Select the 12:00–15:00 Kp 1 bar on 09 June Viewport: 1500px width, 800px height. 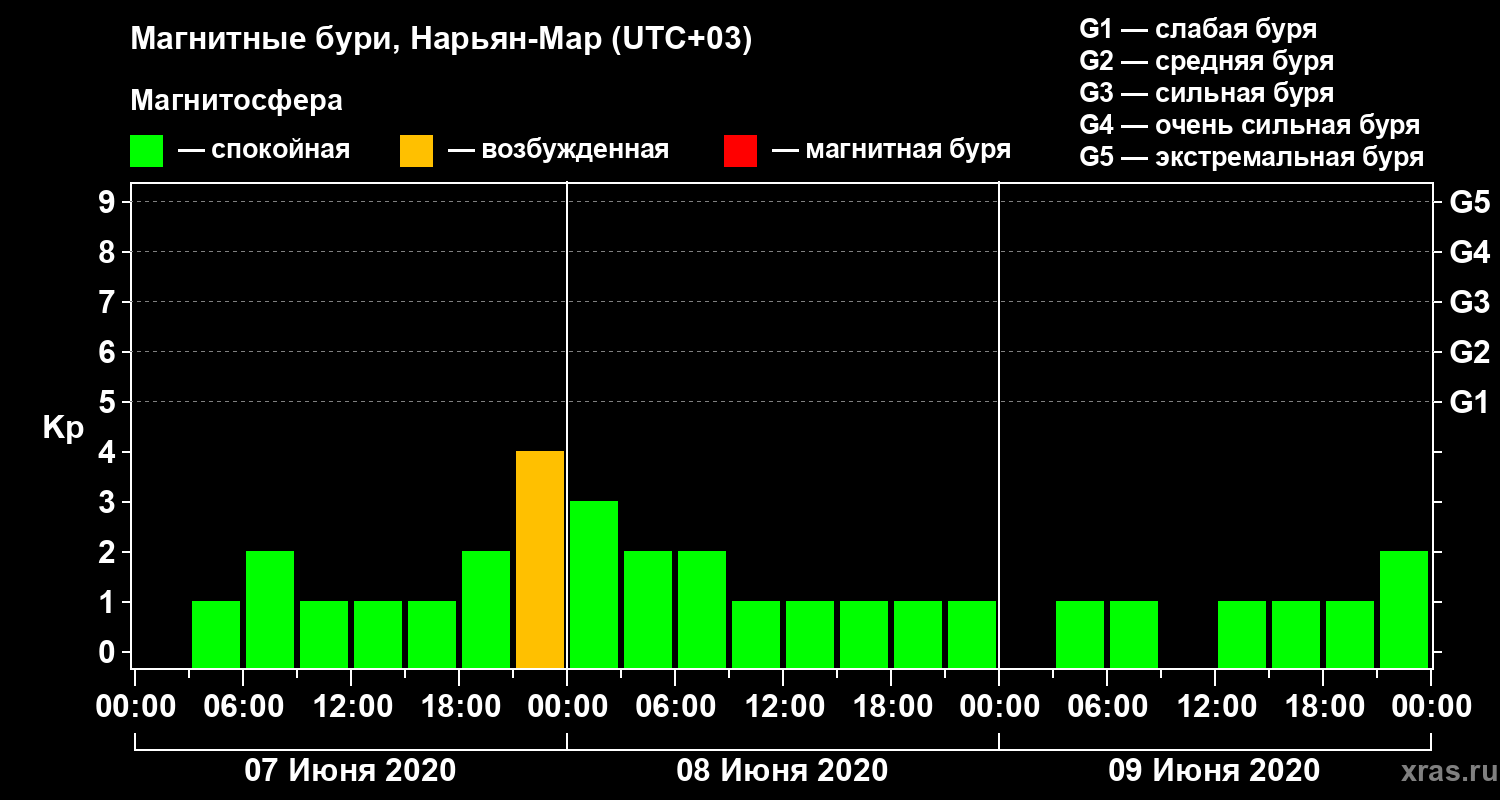click(1242, 635)
